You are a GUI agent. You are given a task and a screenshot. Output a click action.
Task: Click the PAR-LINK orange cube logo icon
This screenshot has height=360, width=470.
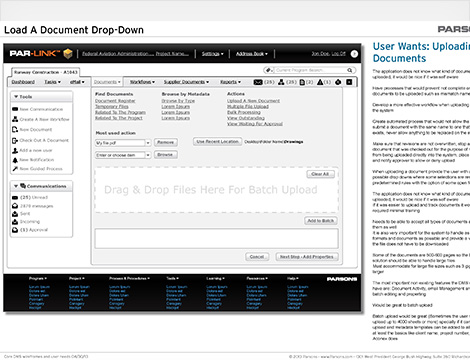[x=68, y=53]
